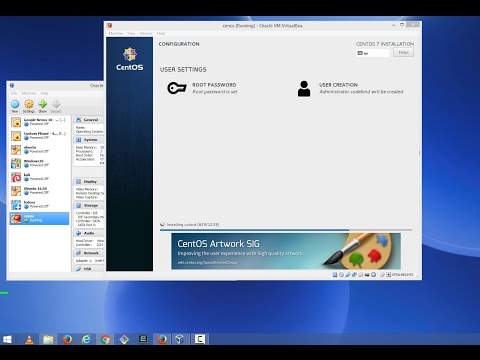The height and width of the screenshot is (360, 480).
Task: Click the CentOS Artwork SIG banner
Action: tap(286, 251)
